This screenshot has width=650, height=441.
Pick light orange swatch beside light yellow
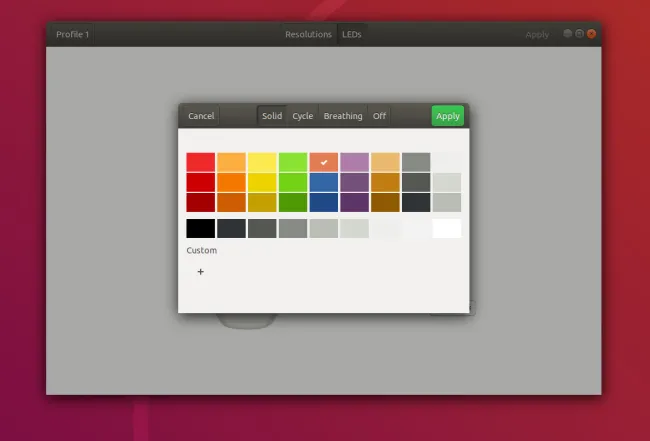(x=231, y=162)
